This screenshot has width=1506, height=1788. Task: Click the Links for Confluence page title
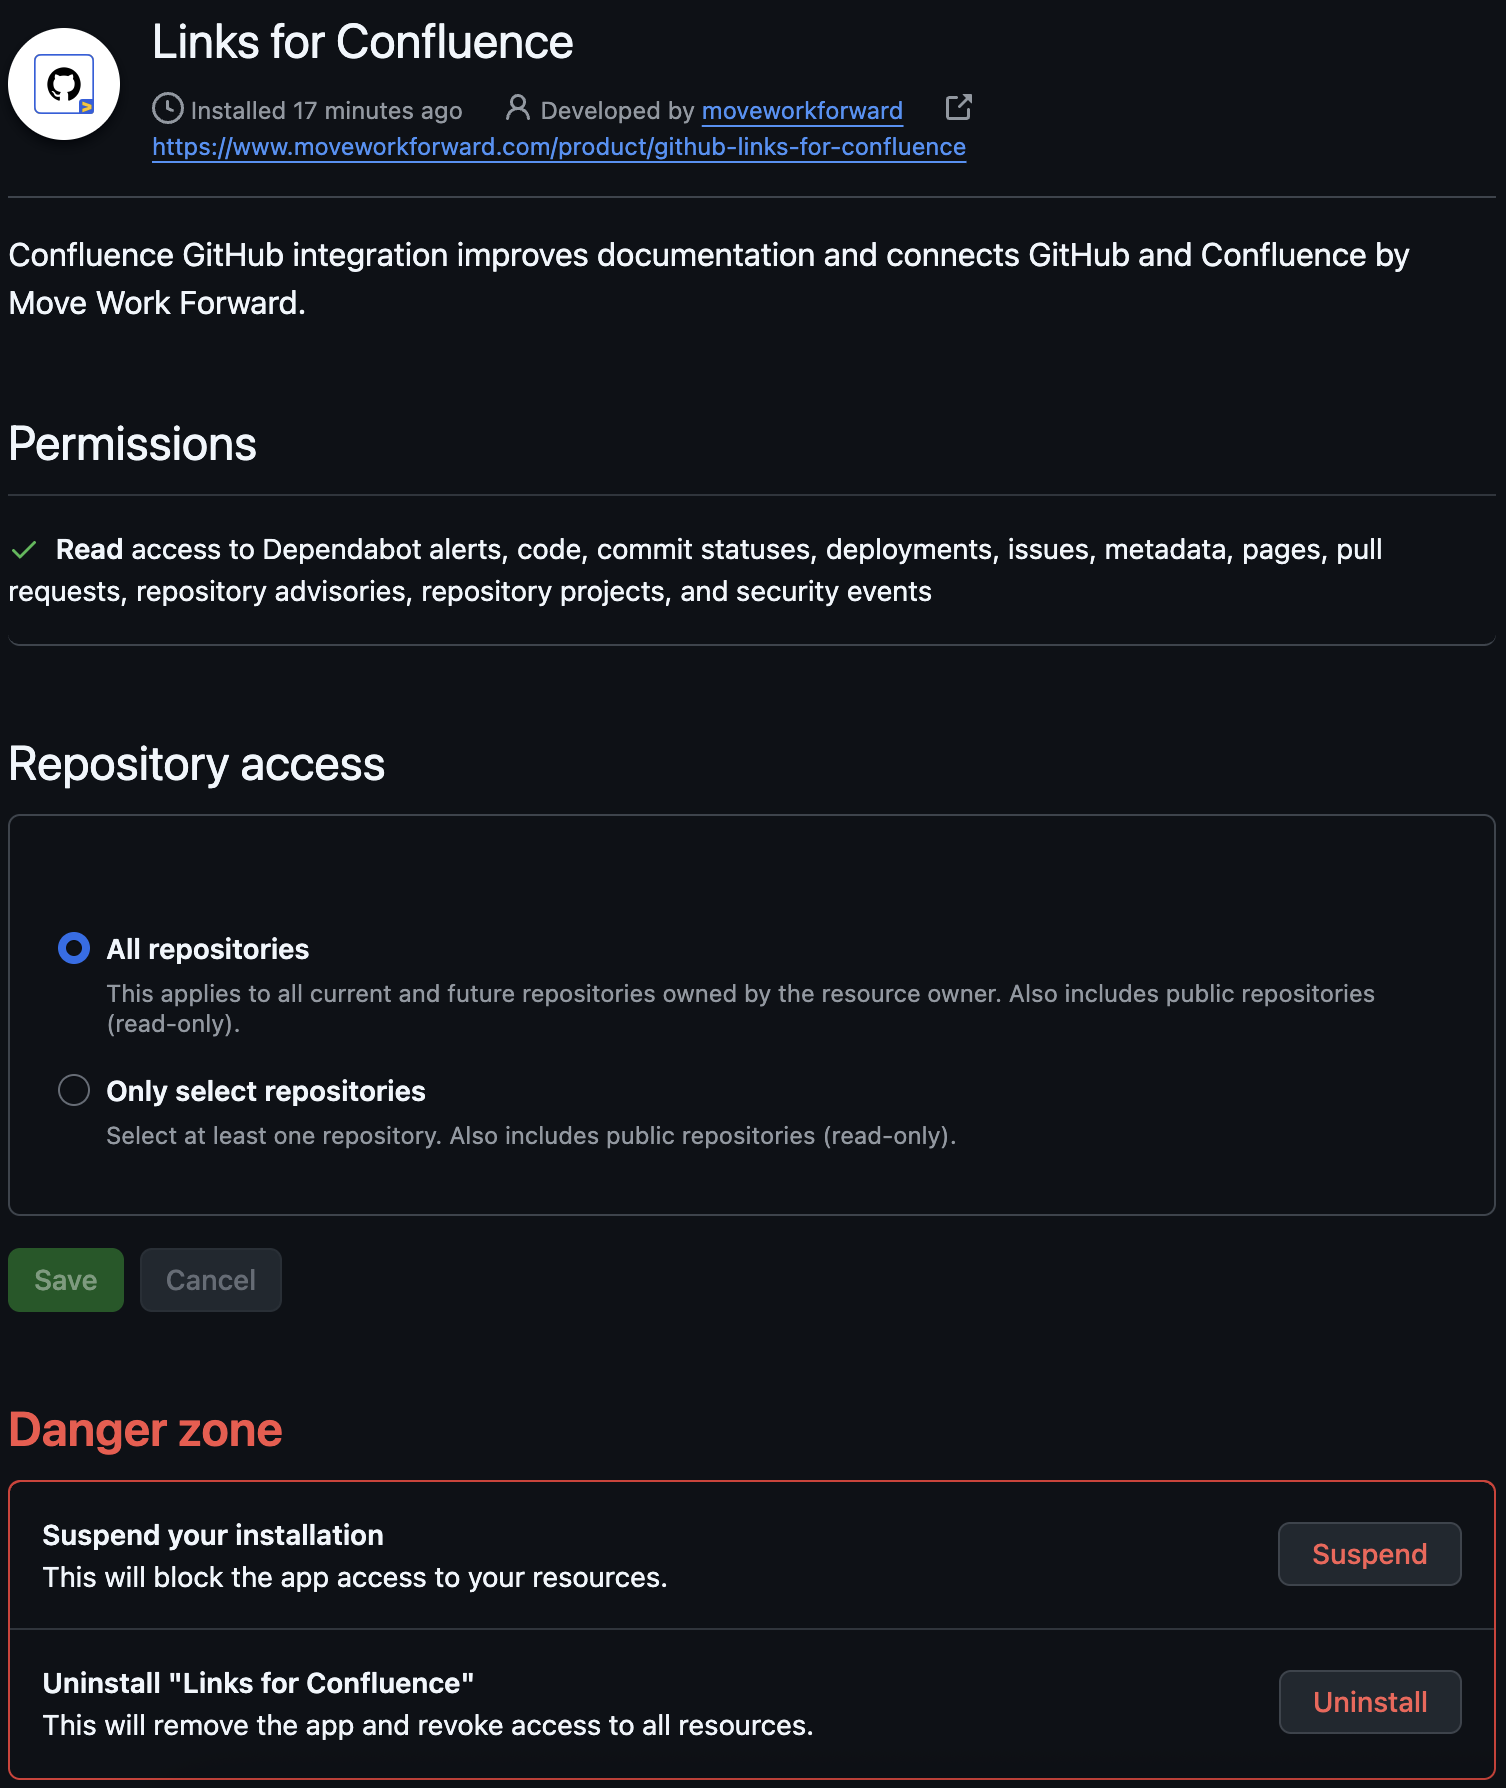363,42
